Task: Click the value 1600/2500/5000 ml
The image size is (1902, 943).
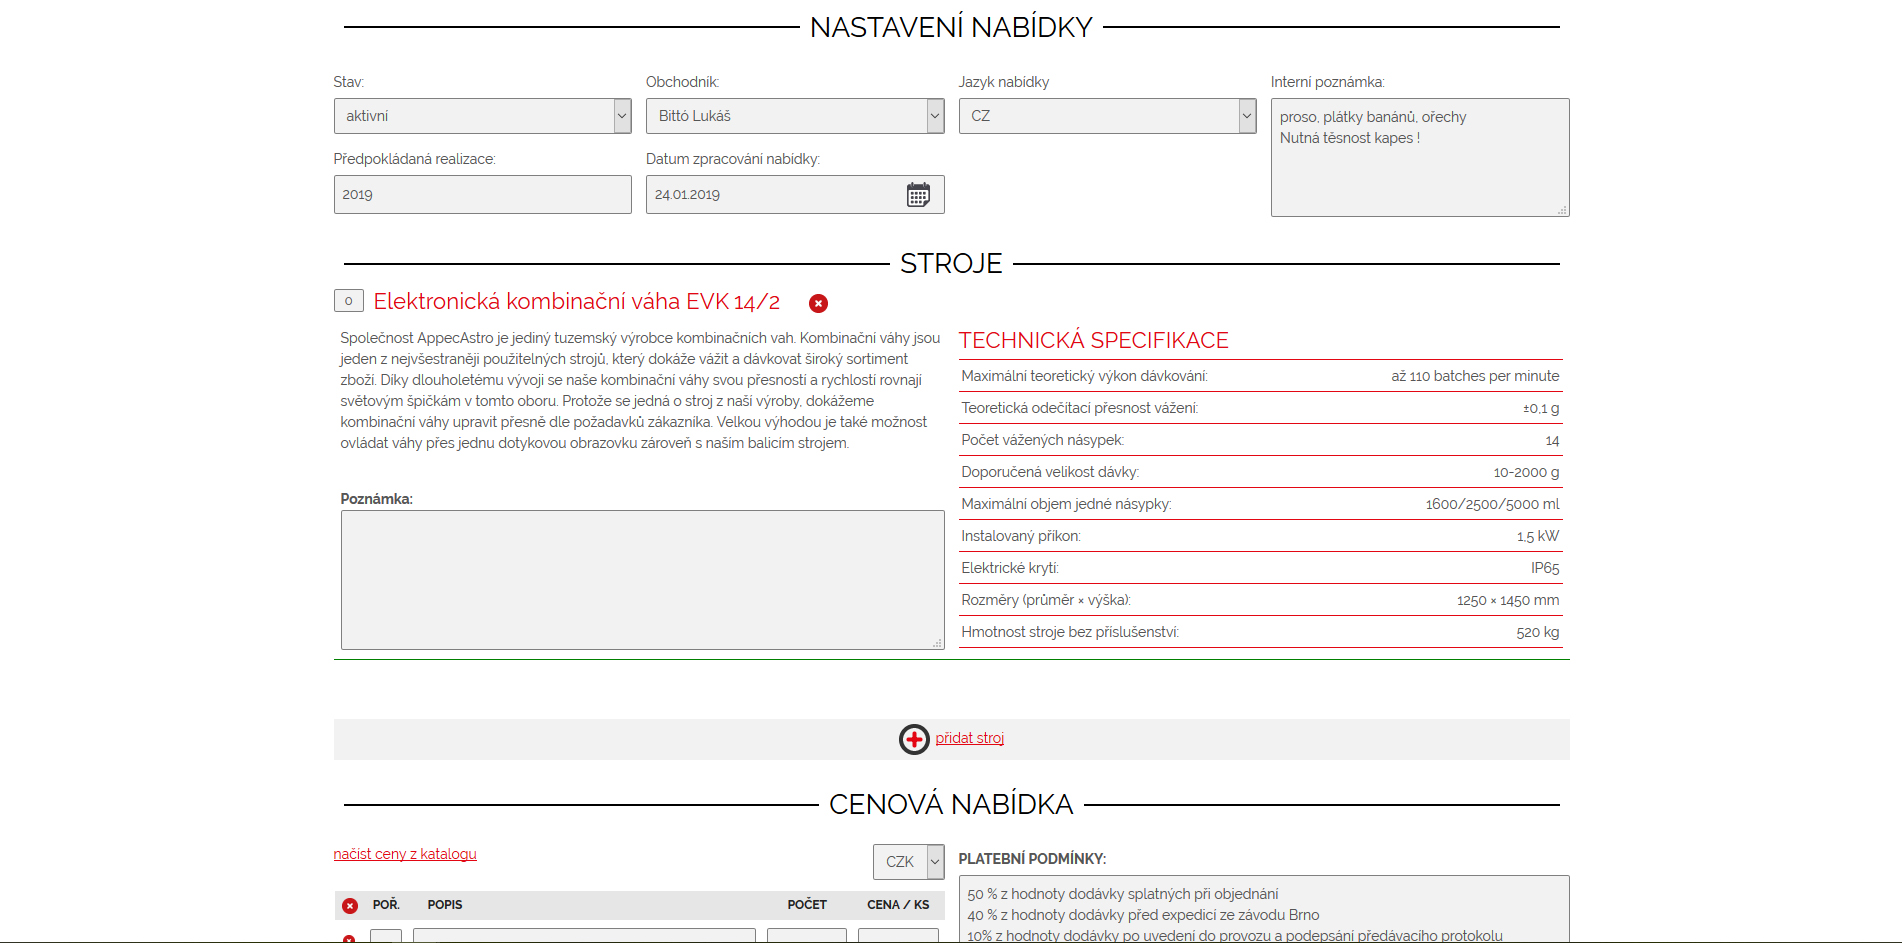Action: (1492, 504)
